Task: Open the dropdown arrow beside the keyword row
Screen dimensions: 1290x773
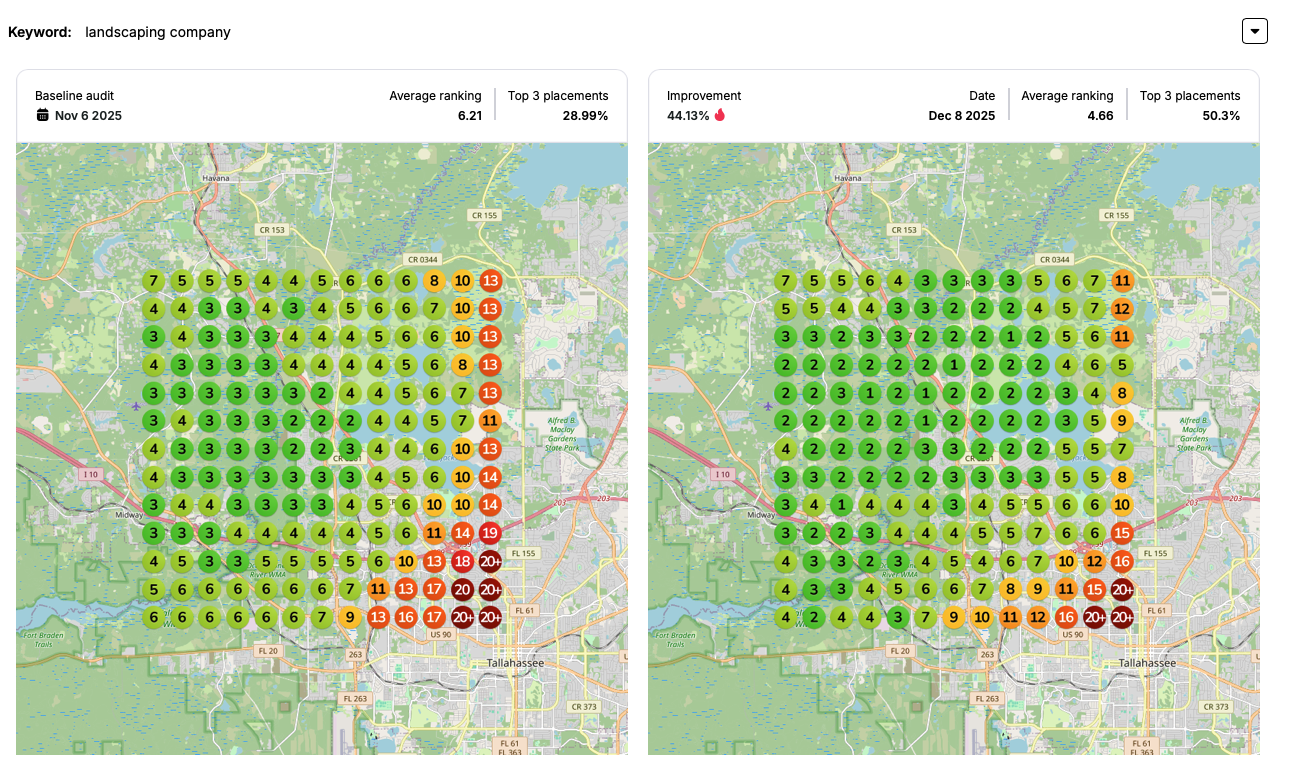Action: pyautogui.click(x=1254, y=31)
